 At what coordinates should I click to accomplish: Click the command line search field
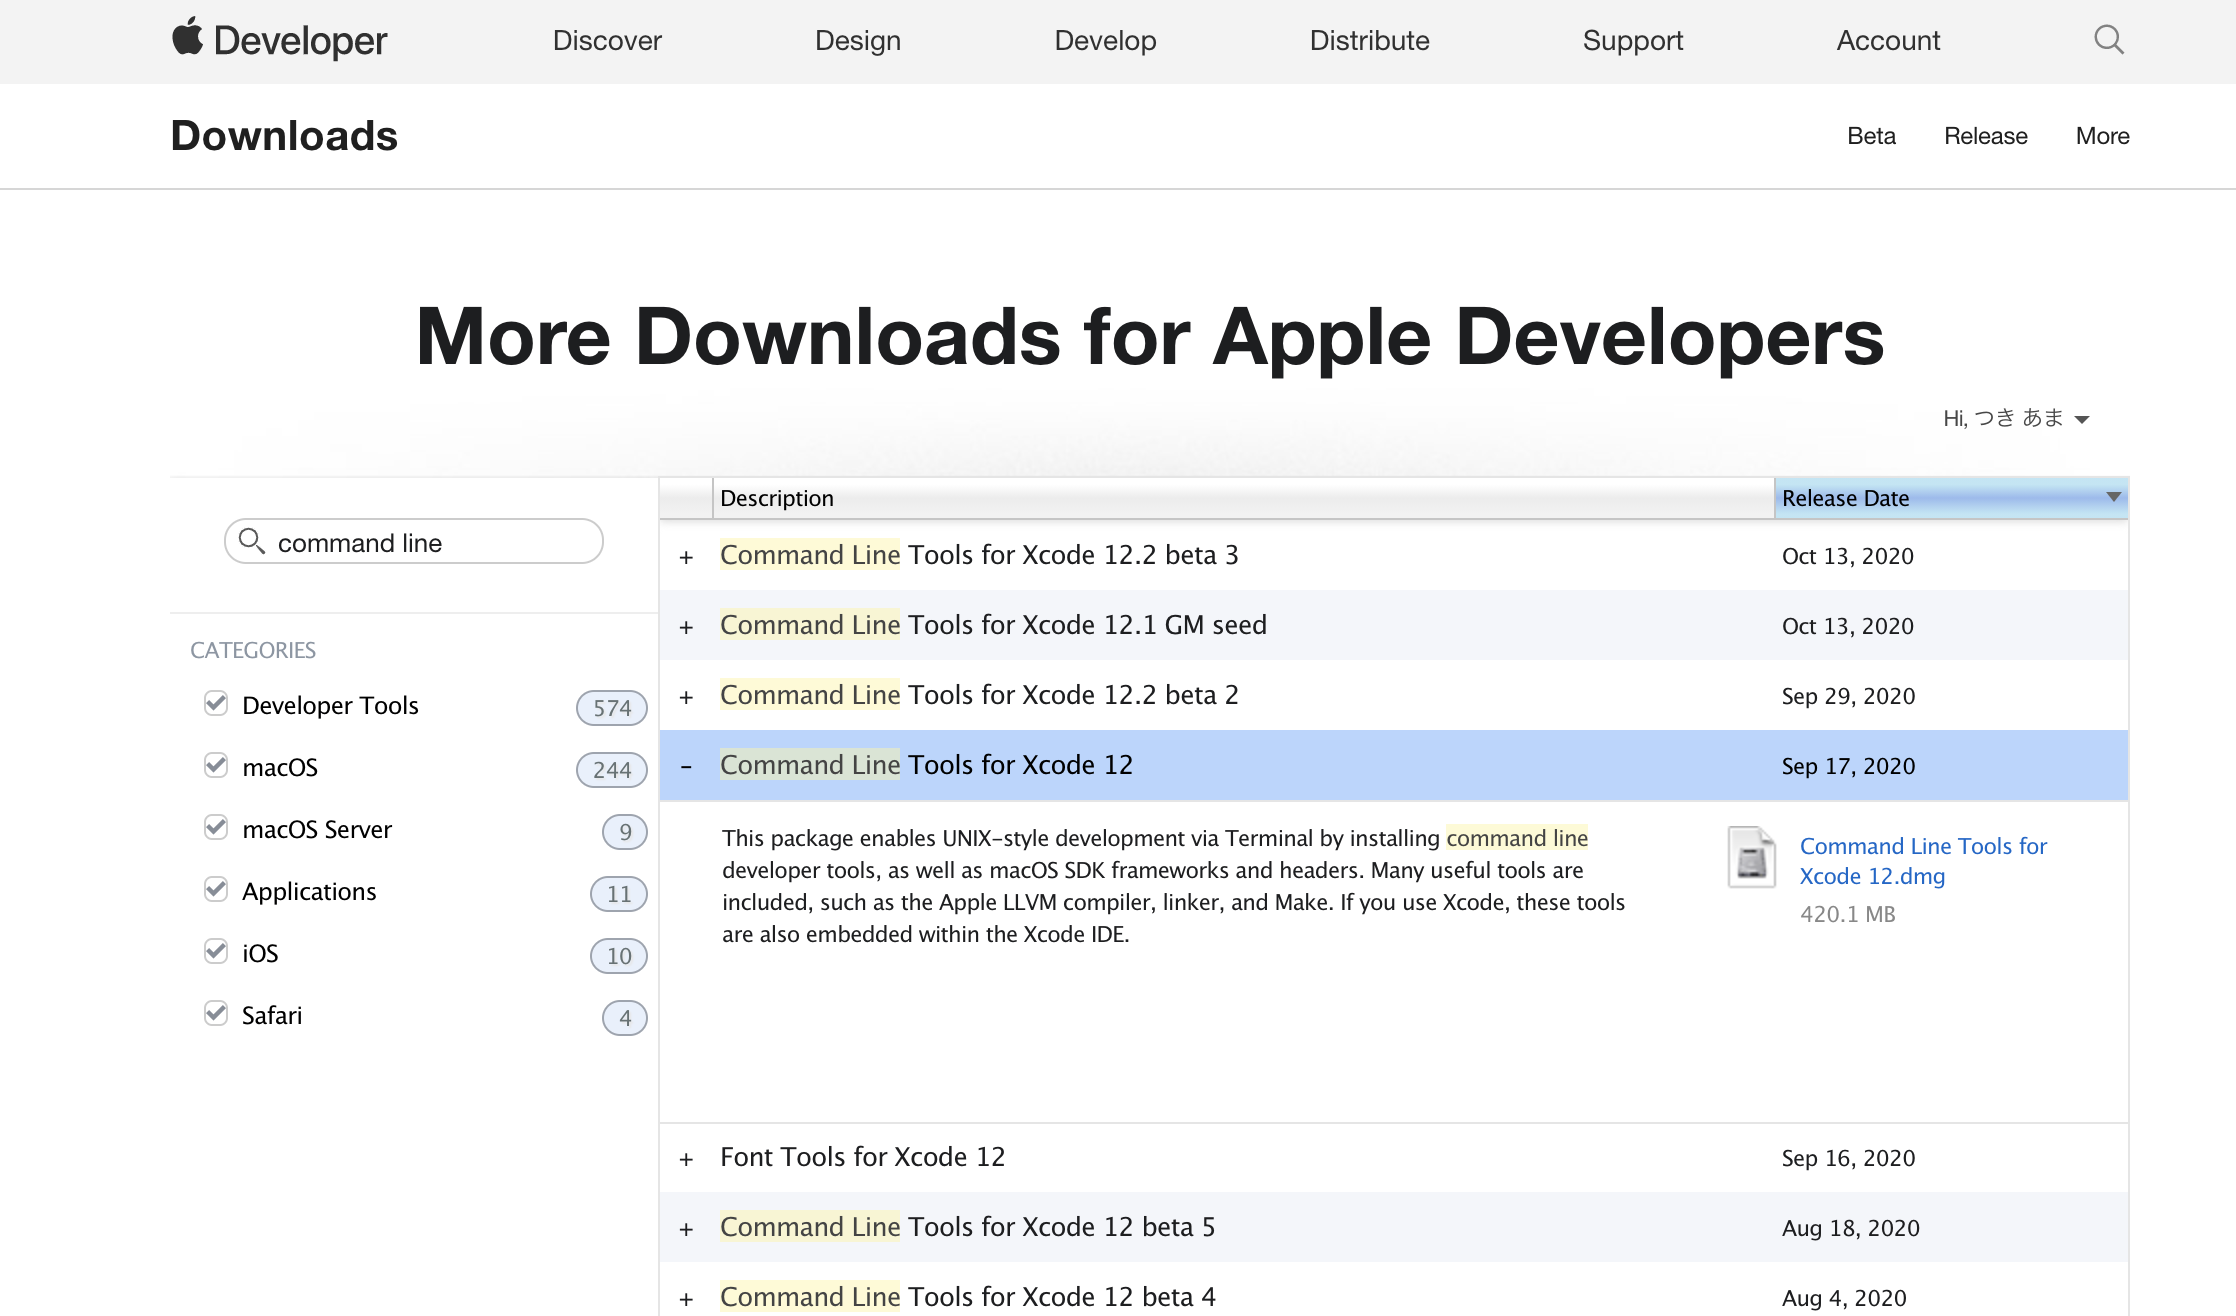(x=430, y=542)
